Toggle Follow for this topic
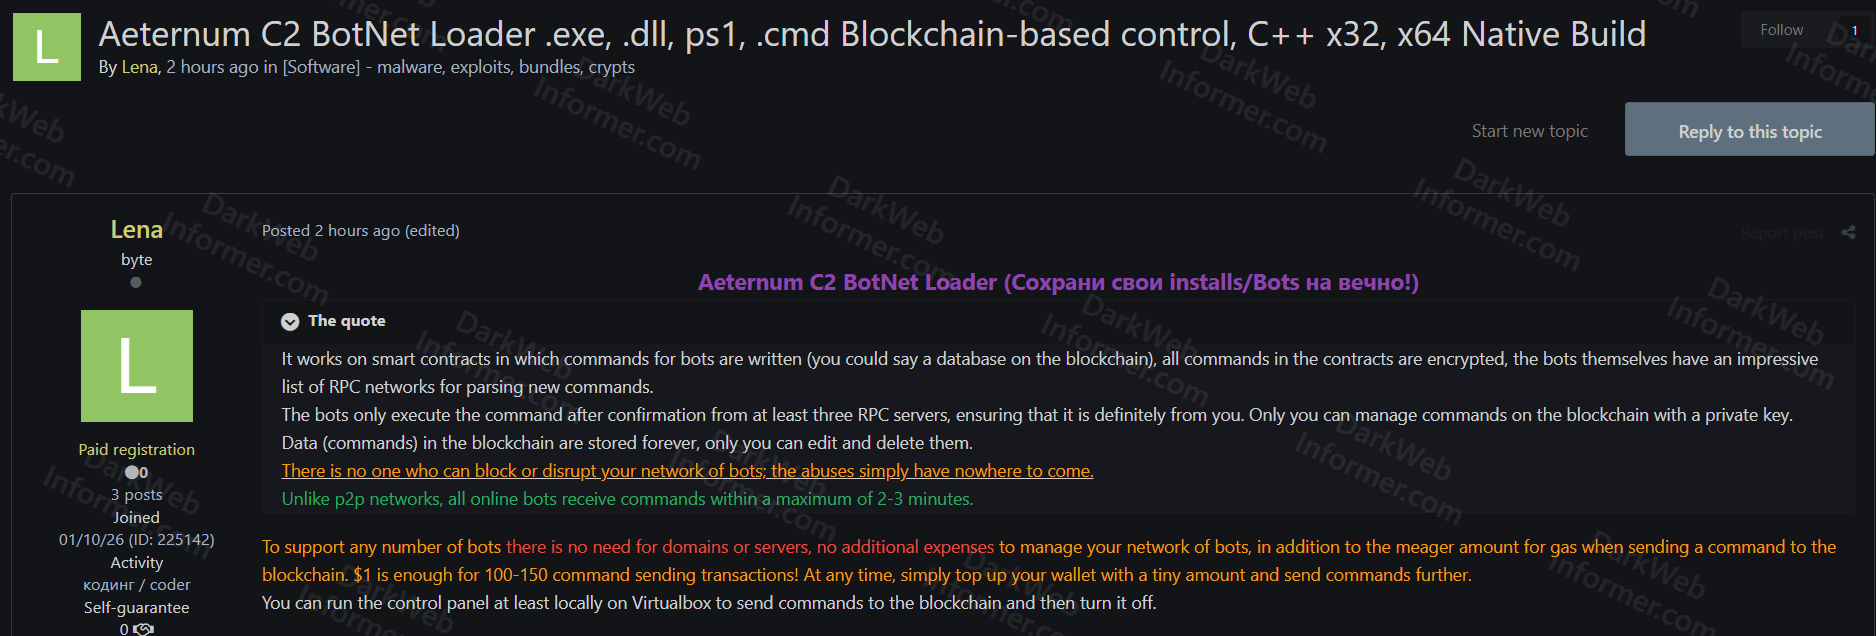This screenshot has height=636, width=1876. point(1781,30)
